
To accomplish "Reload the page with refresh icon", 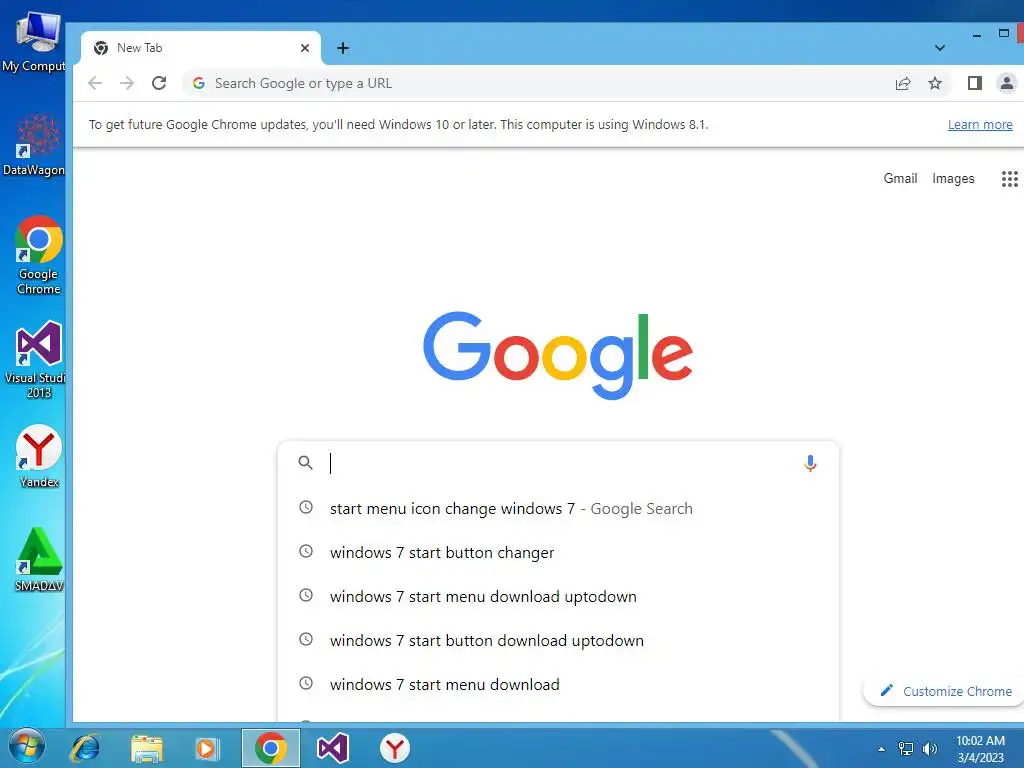I will click(159, 83).
